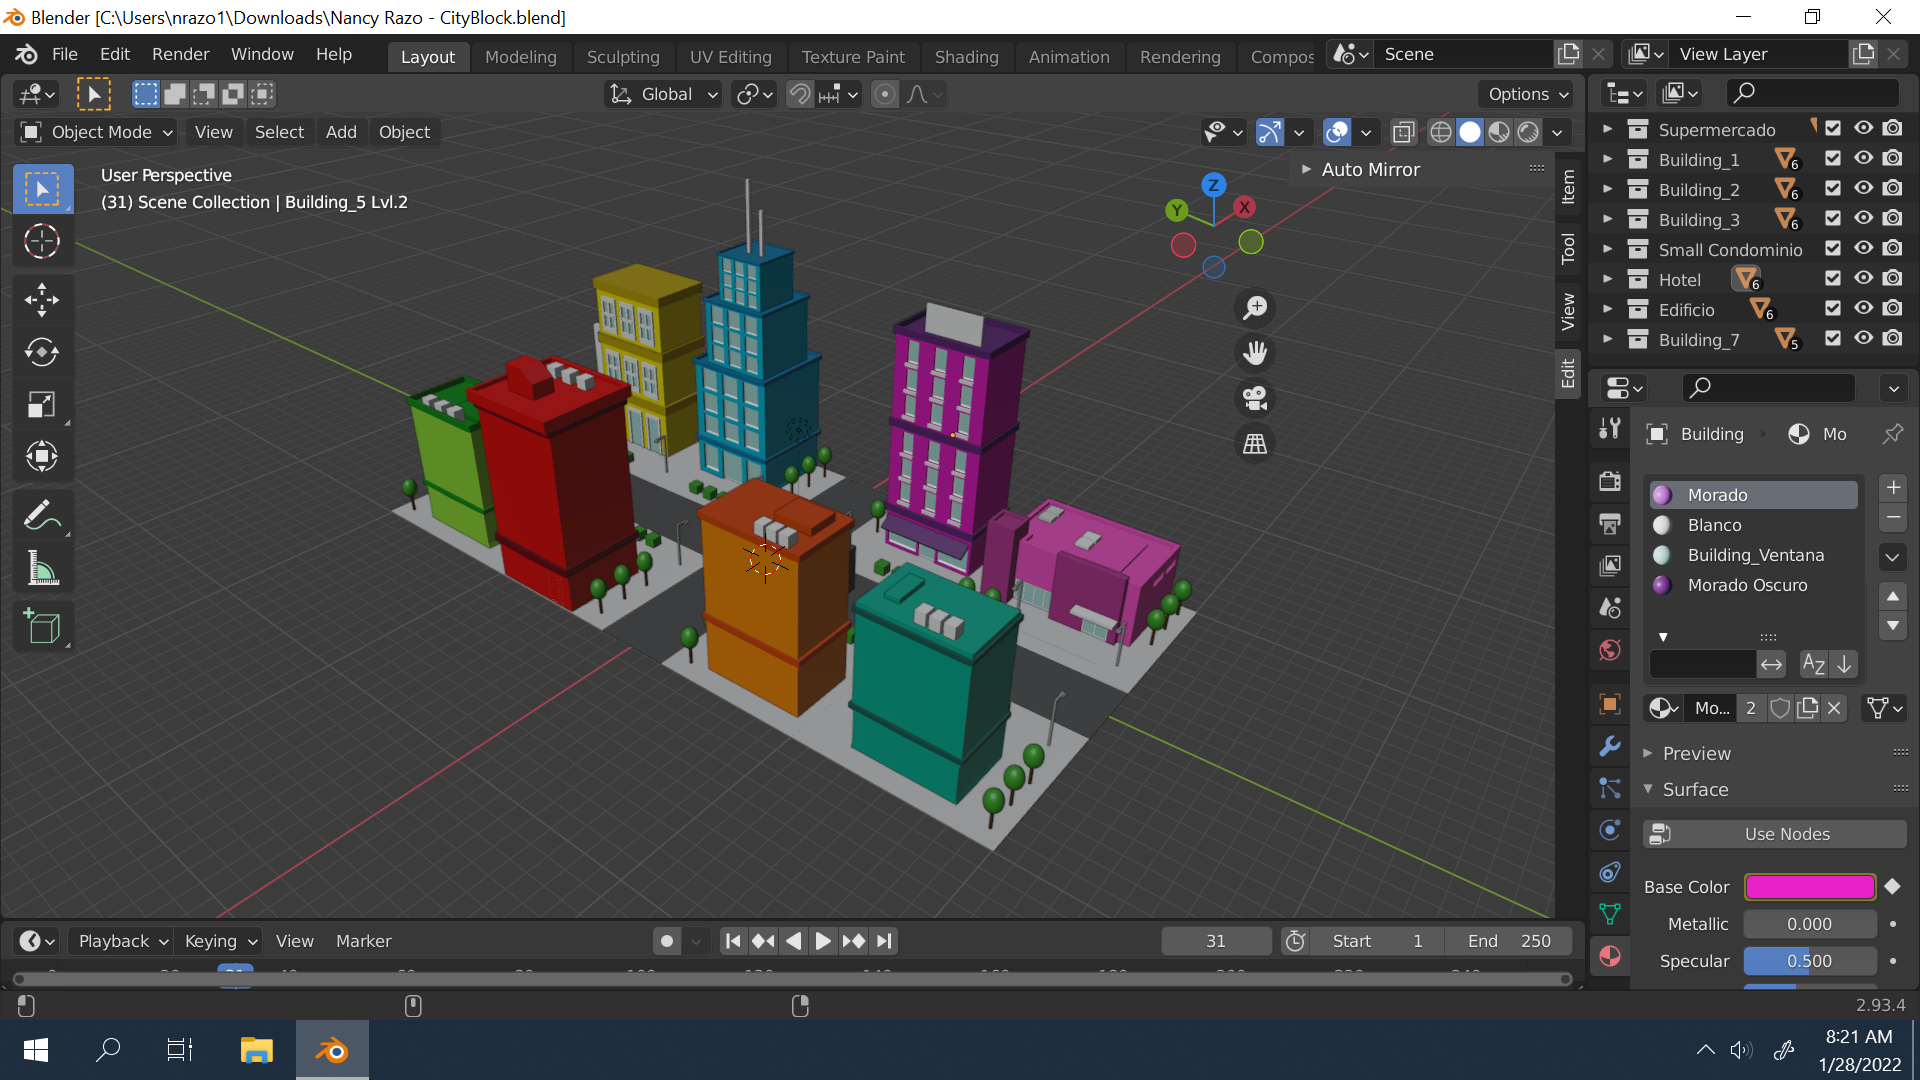The image size is (1920, 1080).
Task: Toggle snapping magnet in header
Action: [x=800, y=94]
